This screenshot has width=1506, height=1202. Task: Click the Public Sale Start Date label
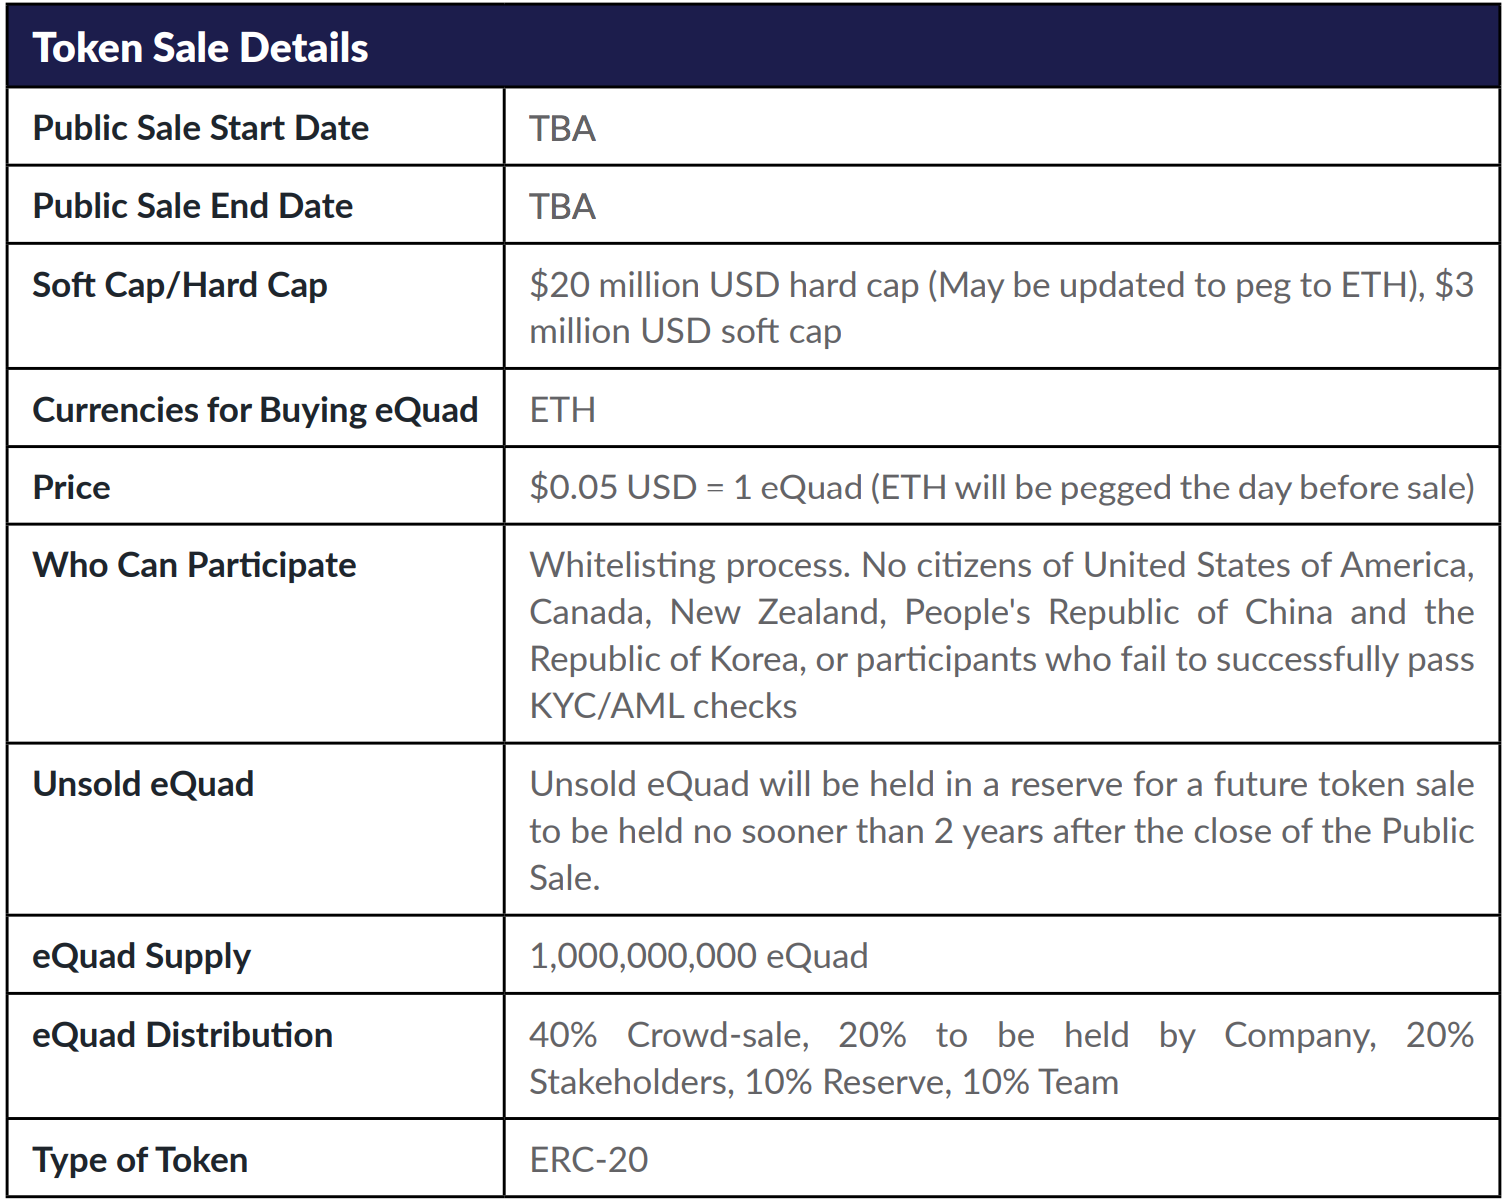200,128
